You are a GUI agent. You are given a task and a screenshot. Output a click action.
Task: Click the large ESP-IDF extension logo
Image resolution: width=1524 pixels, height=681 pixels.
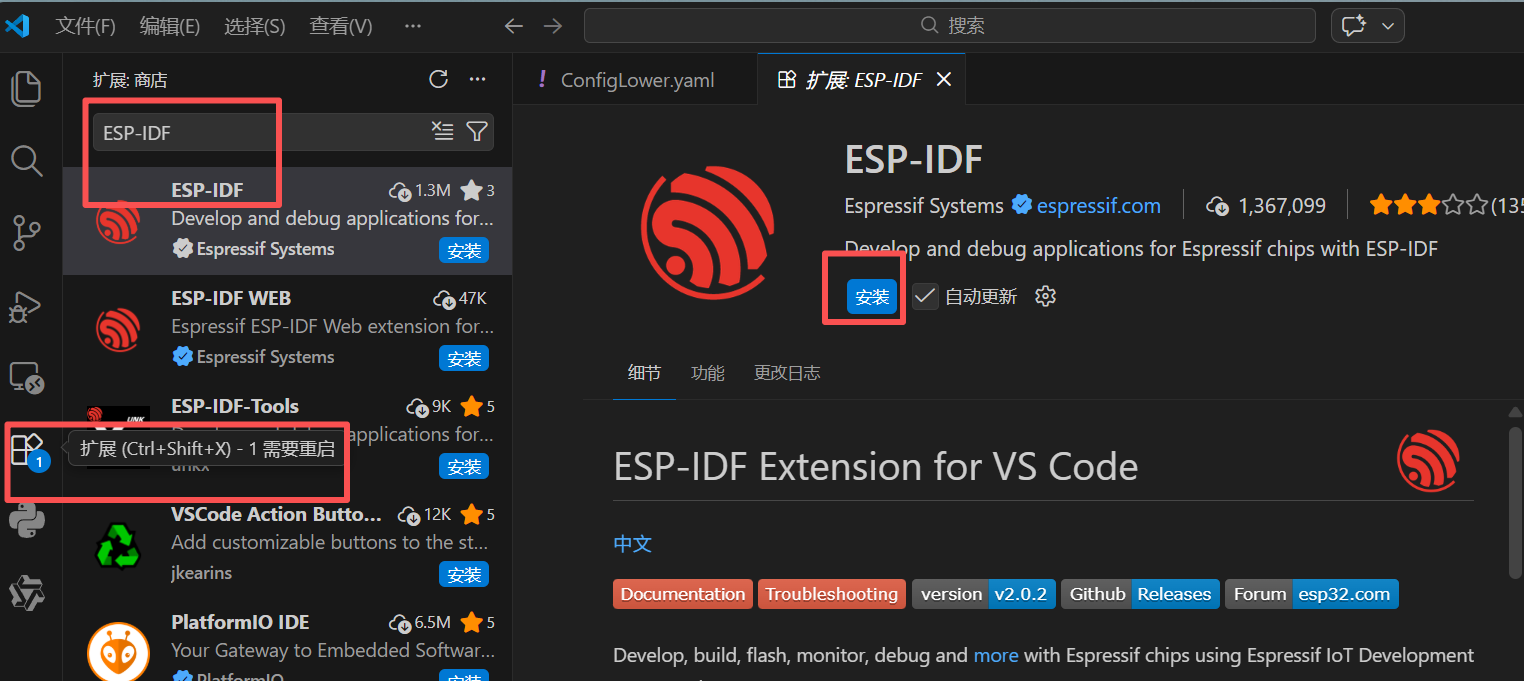coord(709,234)
